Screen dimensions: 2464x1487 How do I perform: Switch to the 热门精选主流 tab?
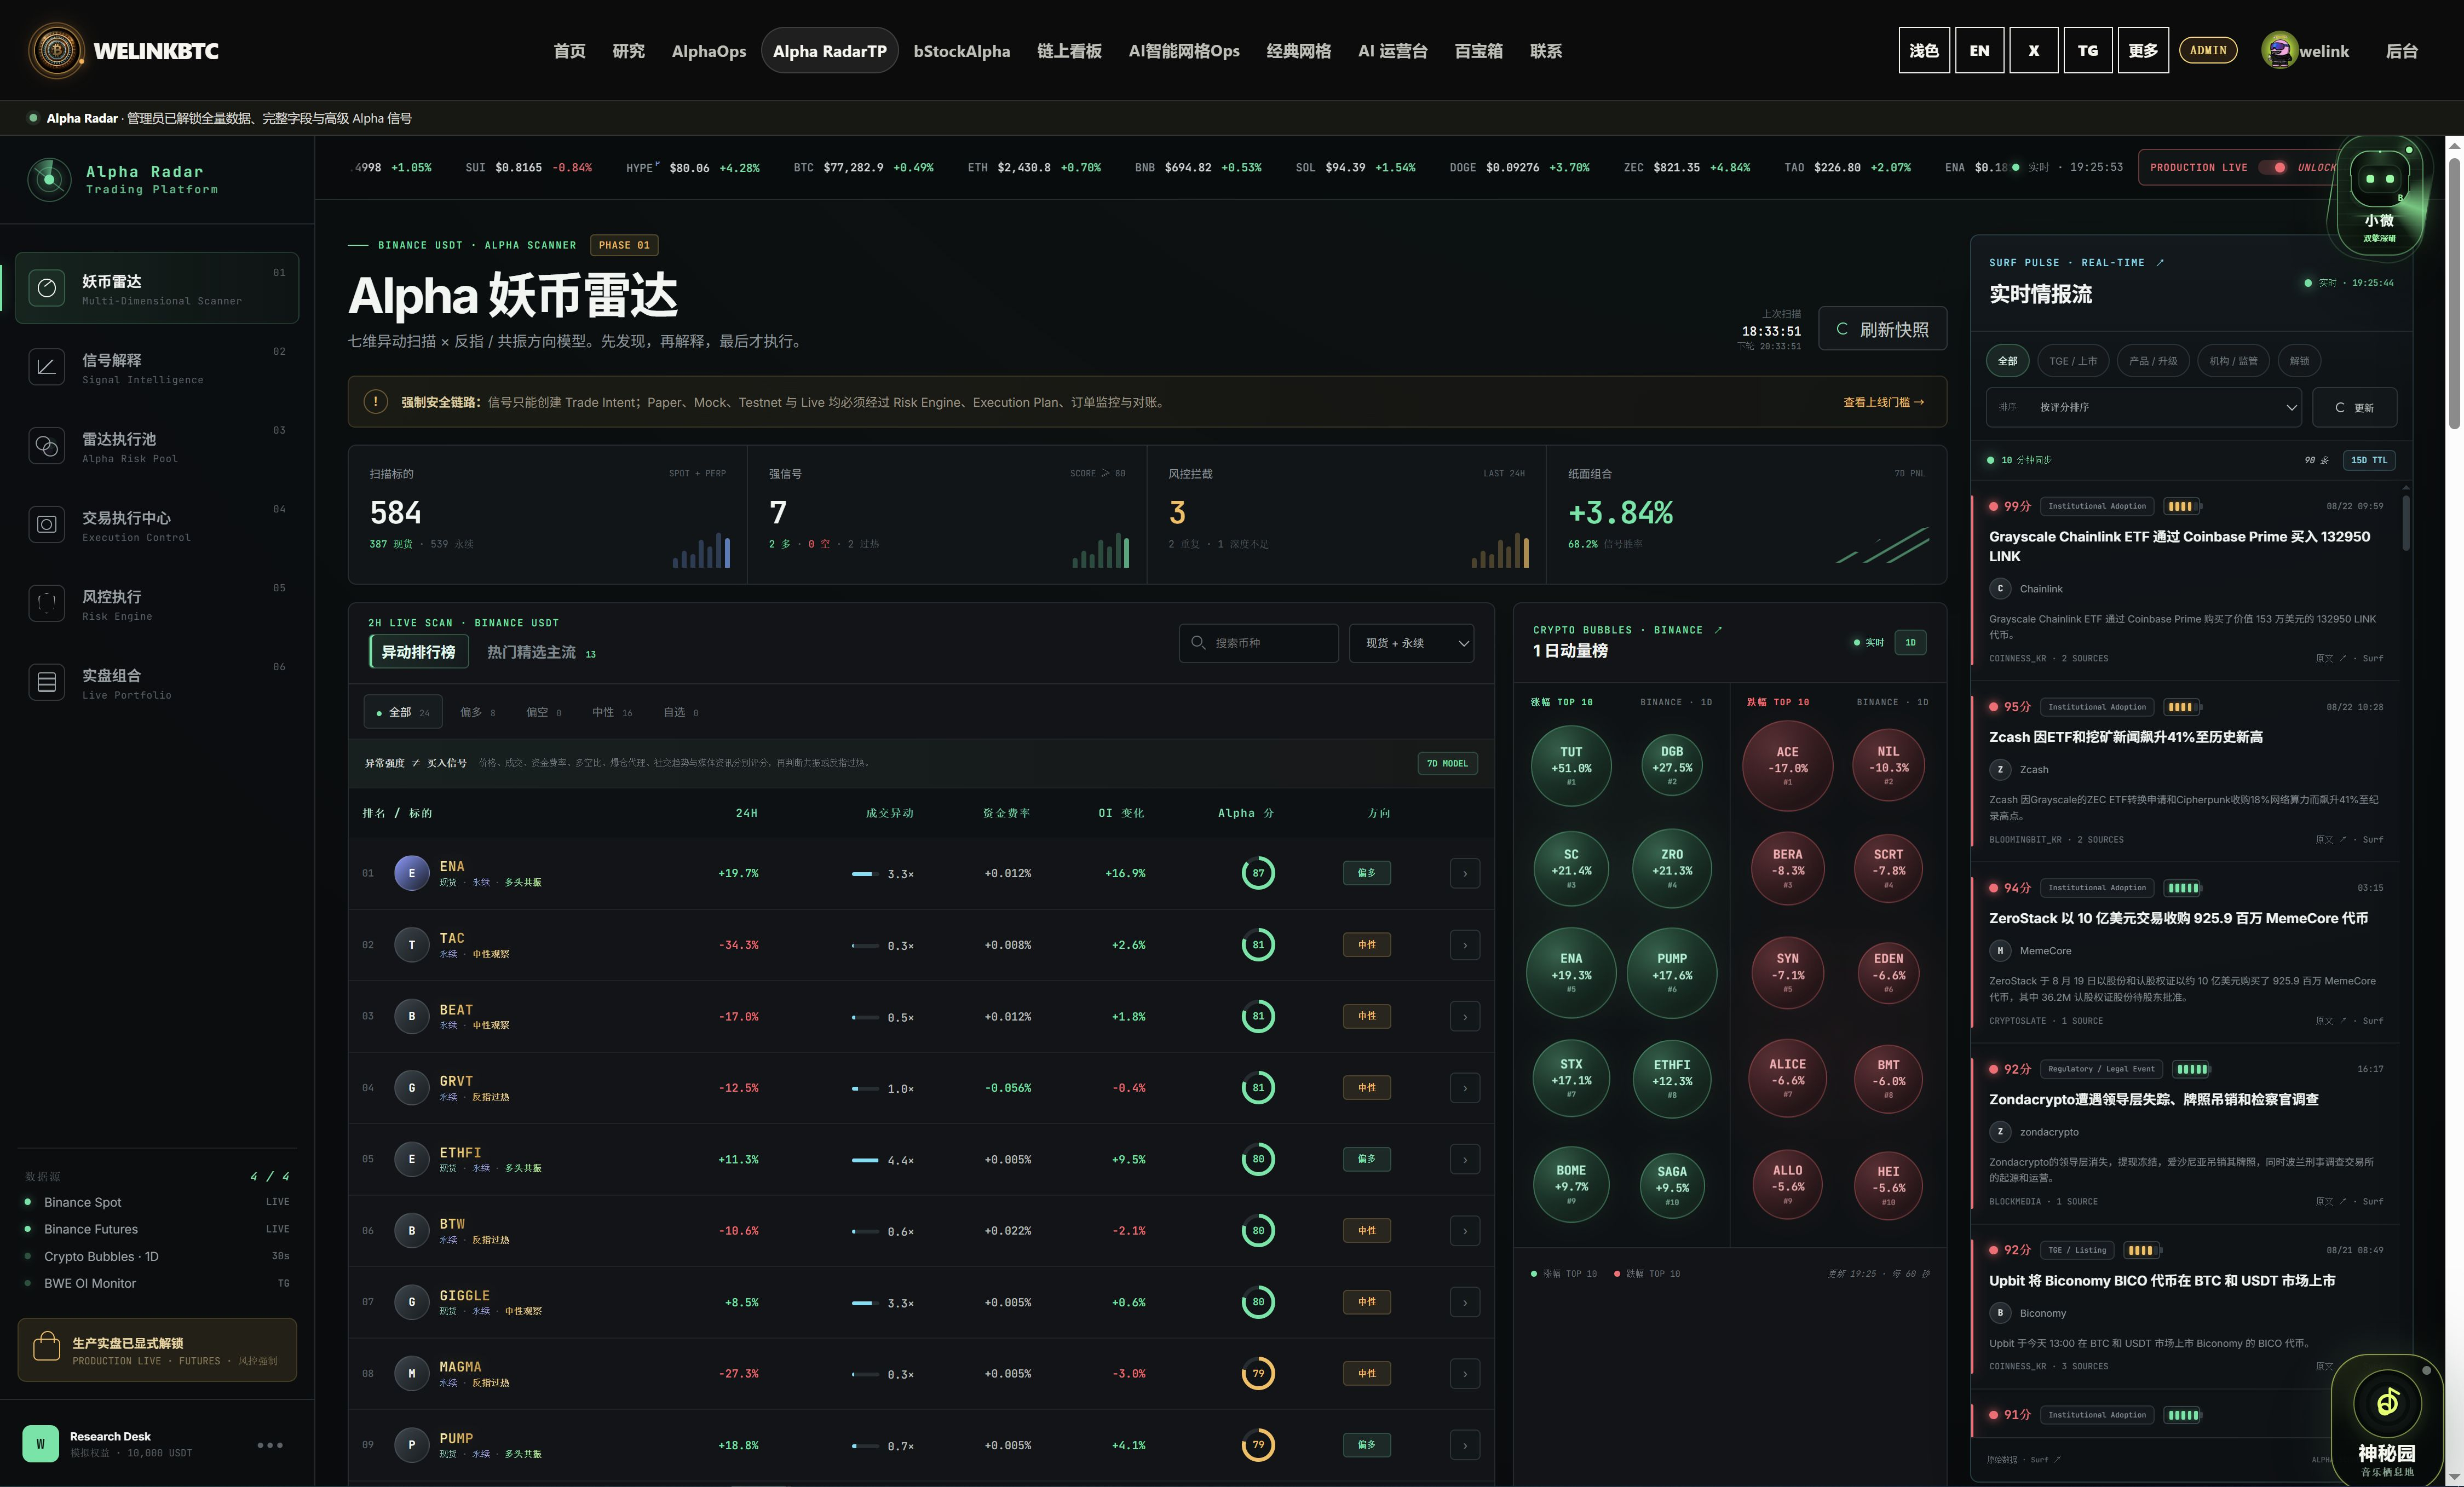[541, 652]
